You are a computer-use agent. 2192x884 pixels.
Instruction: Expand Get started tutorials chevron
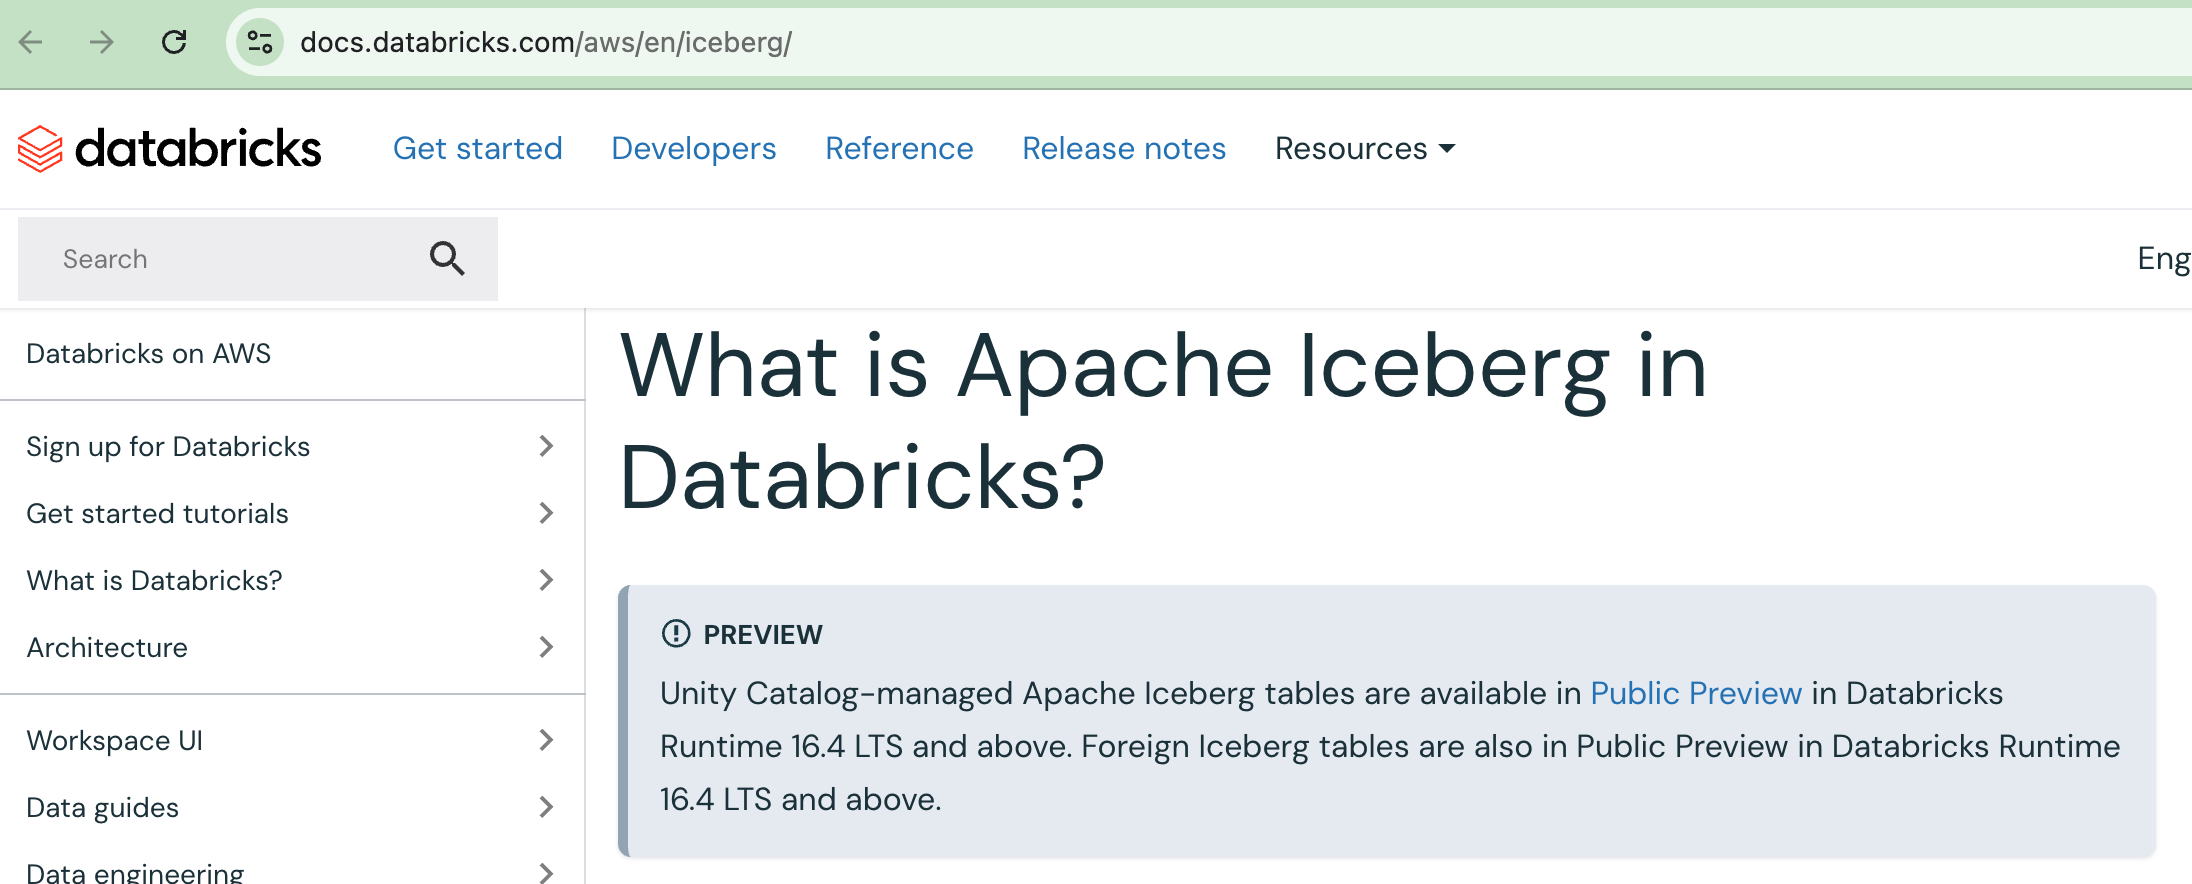click(546, 513)
